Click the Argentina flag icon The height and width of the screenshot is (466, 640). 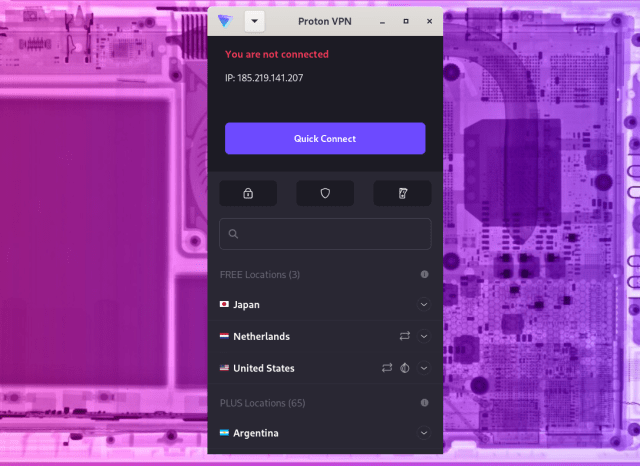pos(224,433)
